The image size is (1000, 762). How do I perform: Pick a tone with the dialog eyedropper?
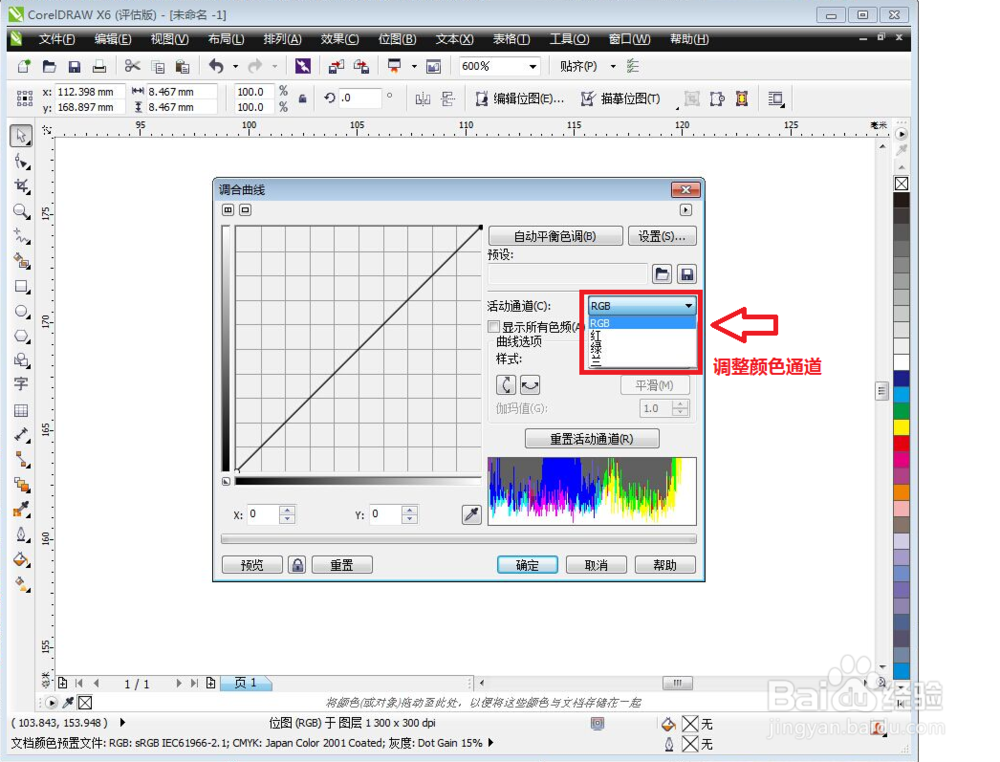click(x=471, y=513)
